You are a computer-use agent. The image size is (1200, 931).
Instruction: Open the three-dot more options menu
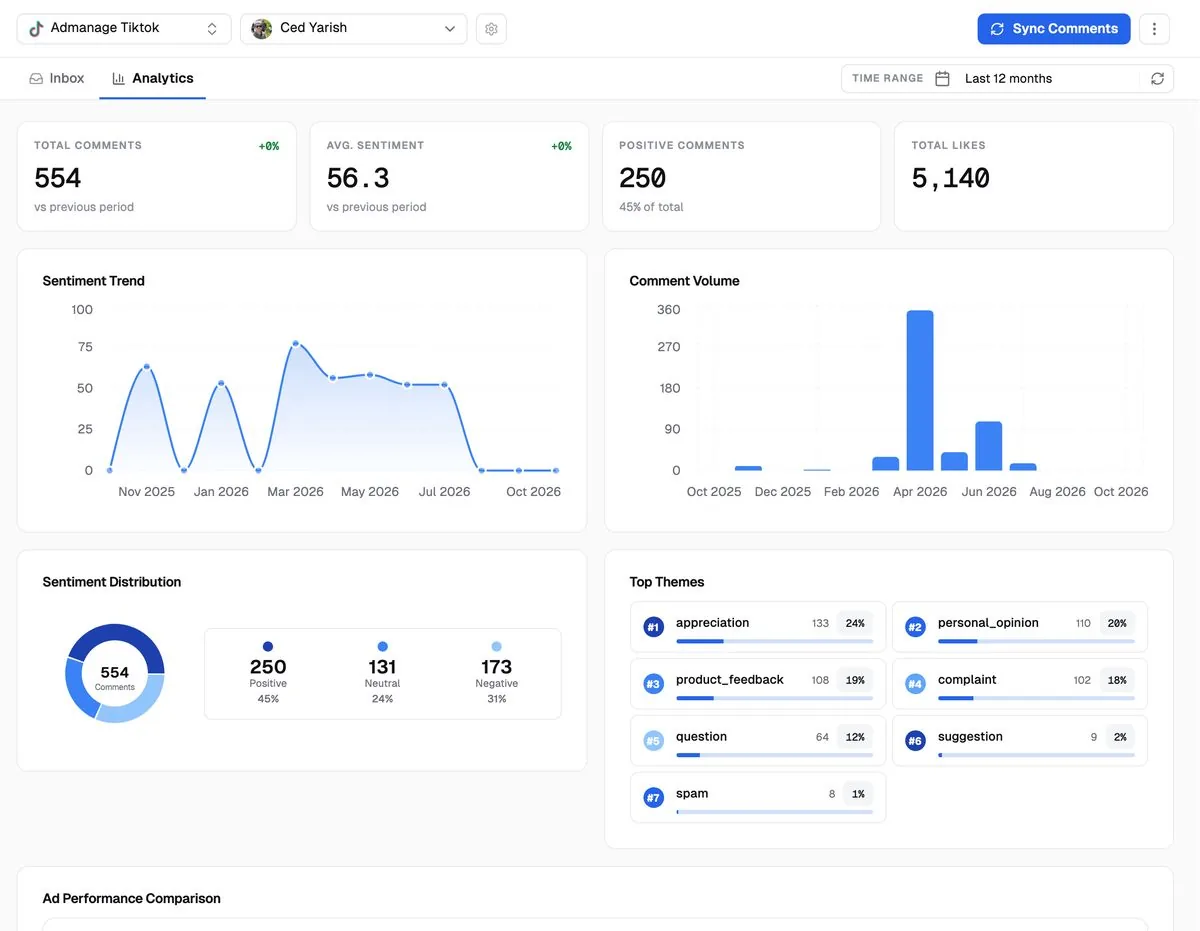(x=1154, y=29)
